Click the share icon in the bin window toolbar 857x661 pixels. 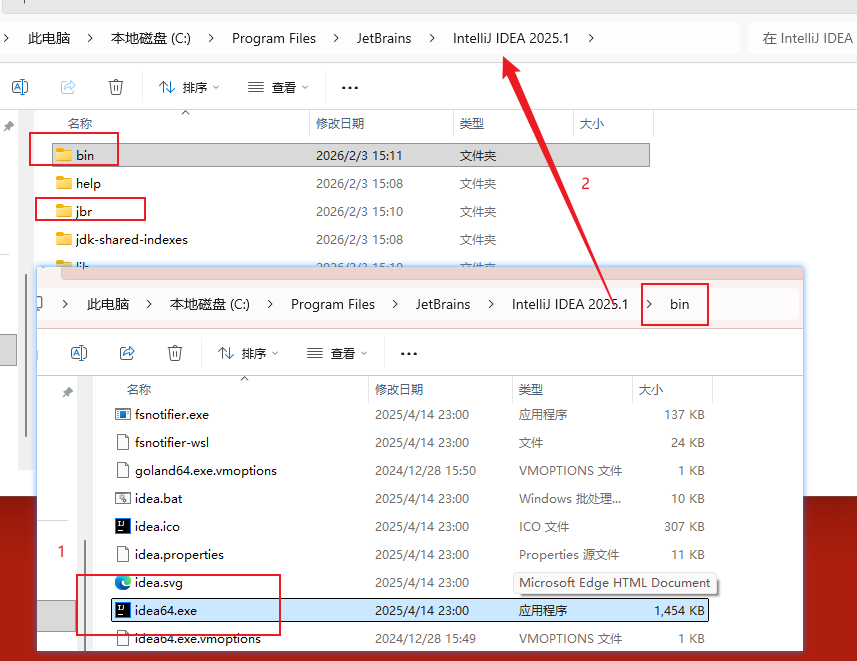(x=127, y=353)
